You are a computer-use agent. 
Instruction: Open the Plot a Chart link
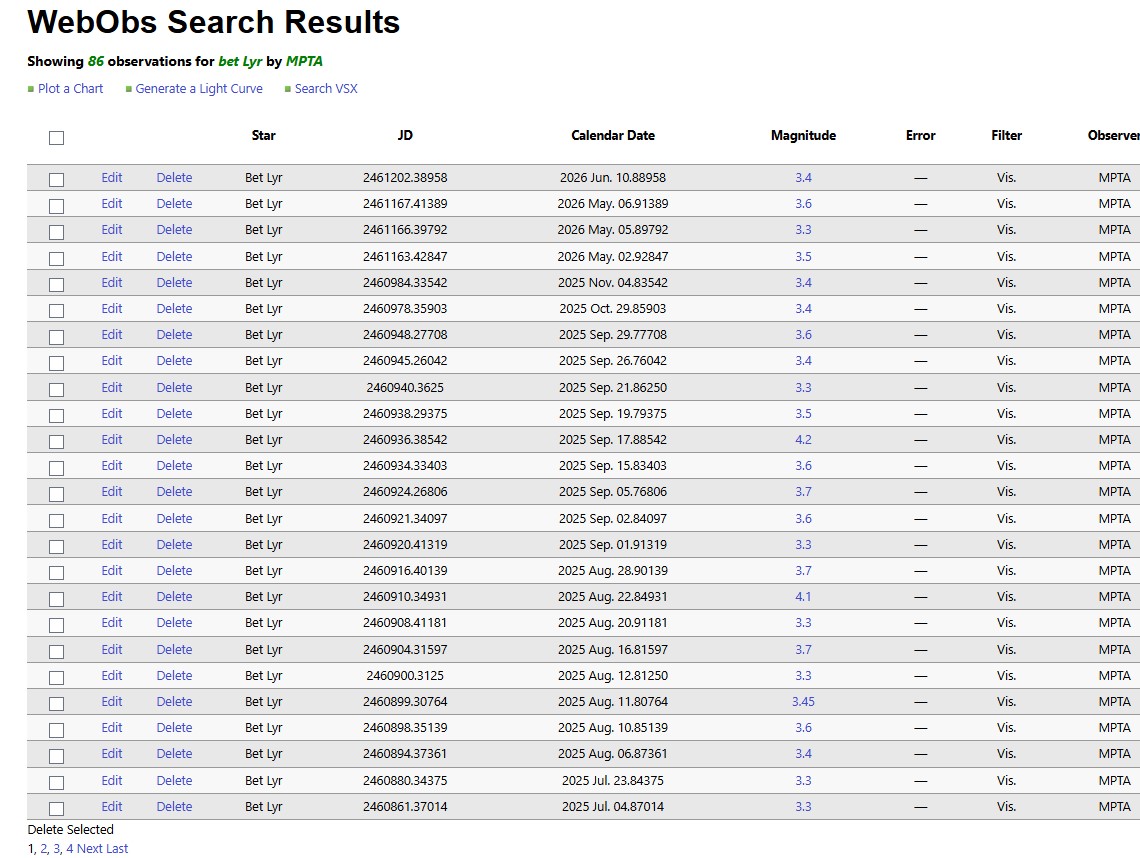click(71, 89)
